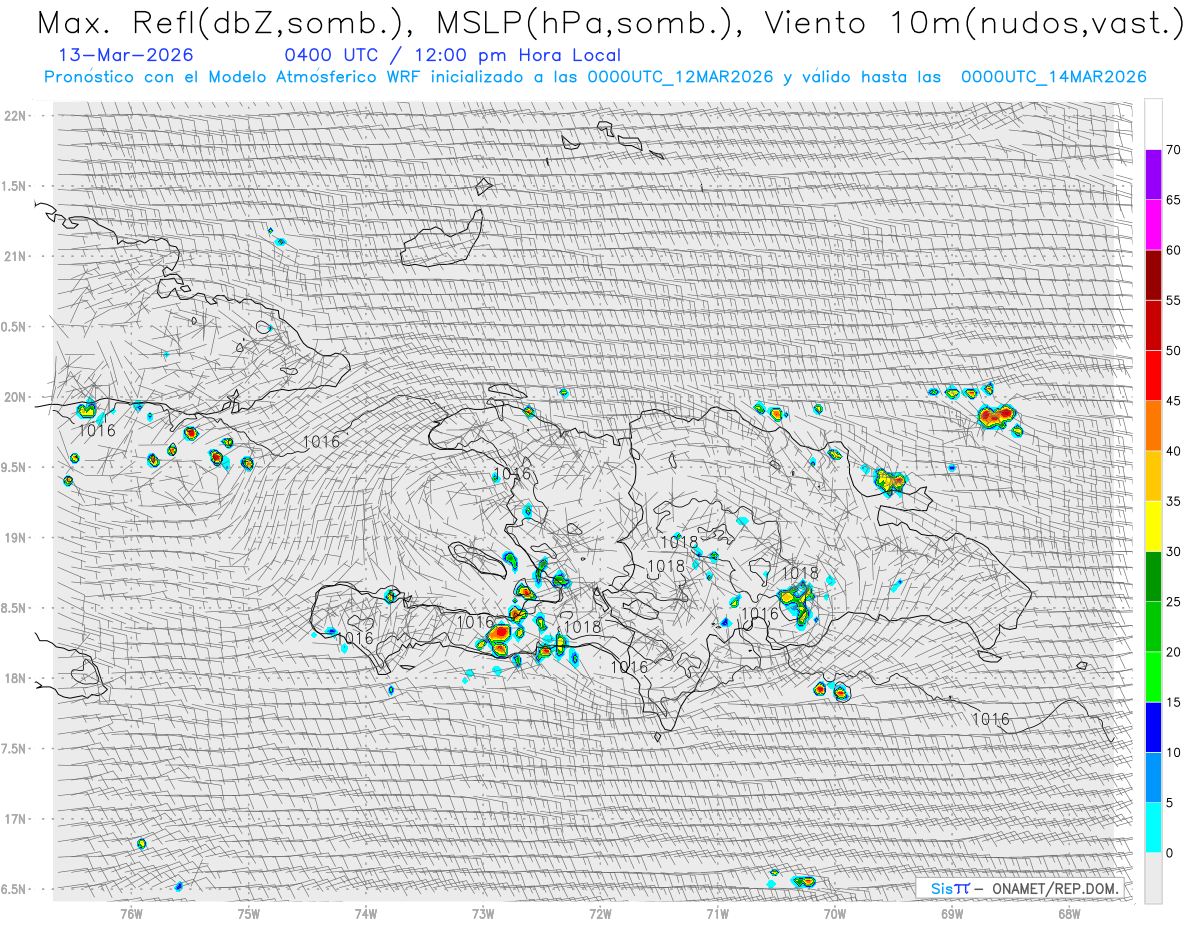
Task: Click the '69W' longitude label
Action: 952,912
